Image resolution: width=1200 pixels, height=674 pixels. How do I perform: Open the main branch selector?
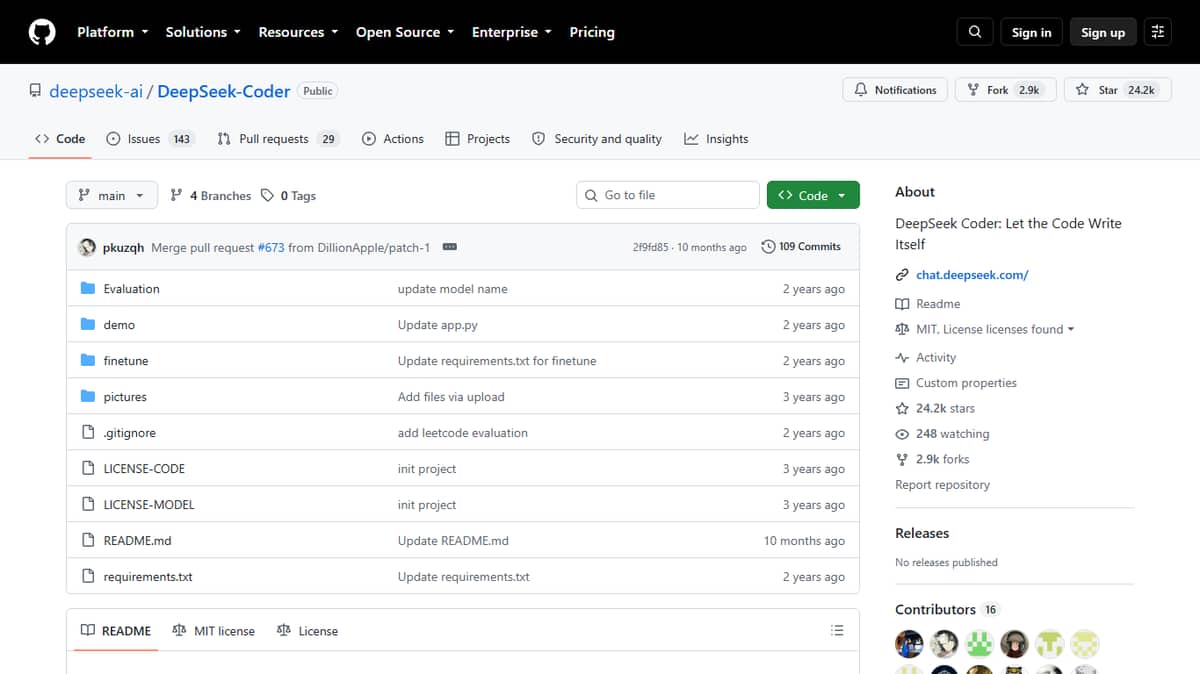[112, 195]
